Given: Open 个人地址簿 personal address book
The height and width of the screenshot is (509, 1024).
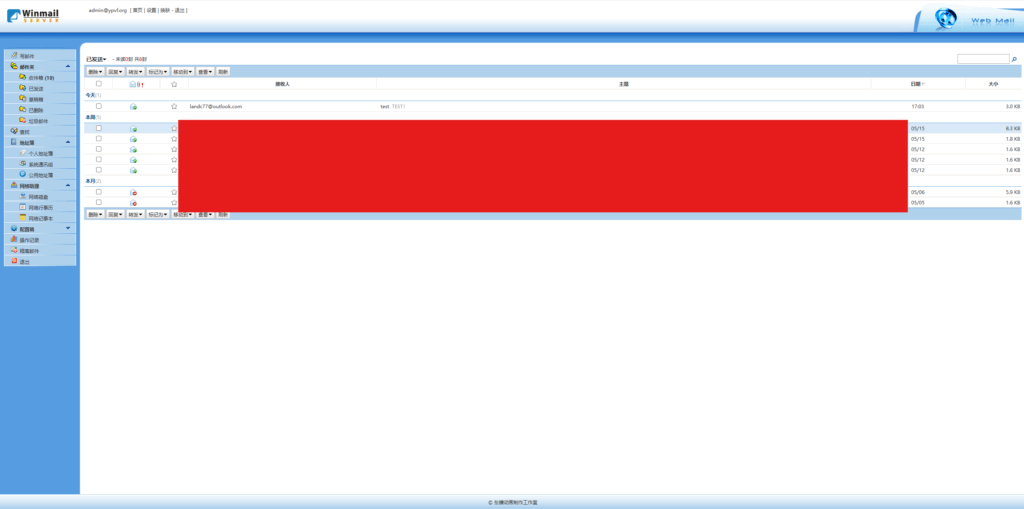Looking at the screenshot, I should (40, 154).
